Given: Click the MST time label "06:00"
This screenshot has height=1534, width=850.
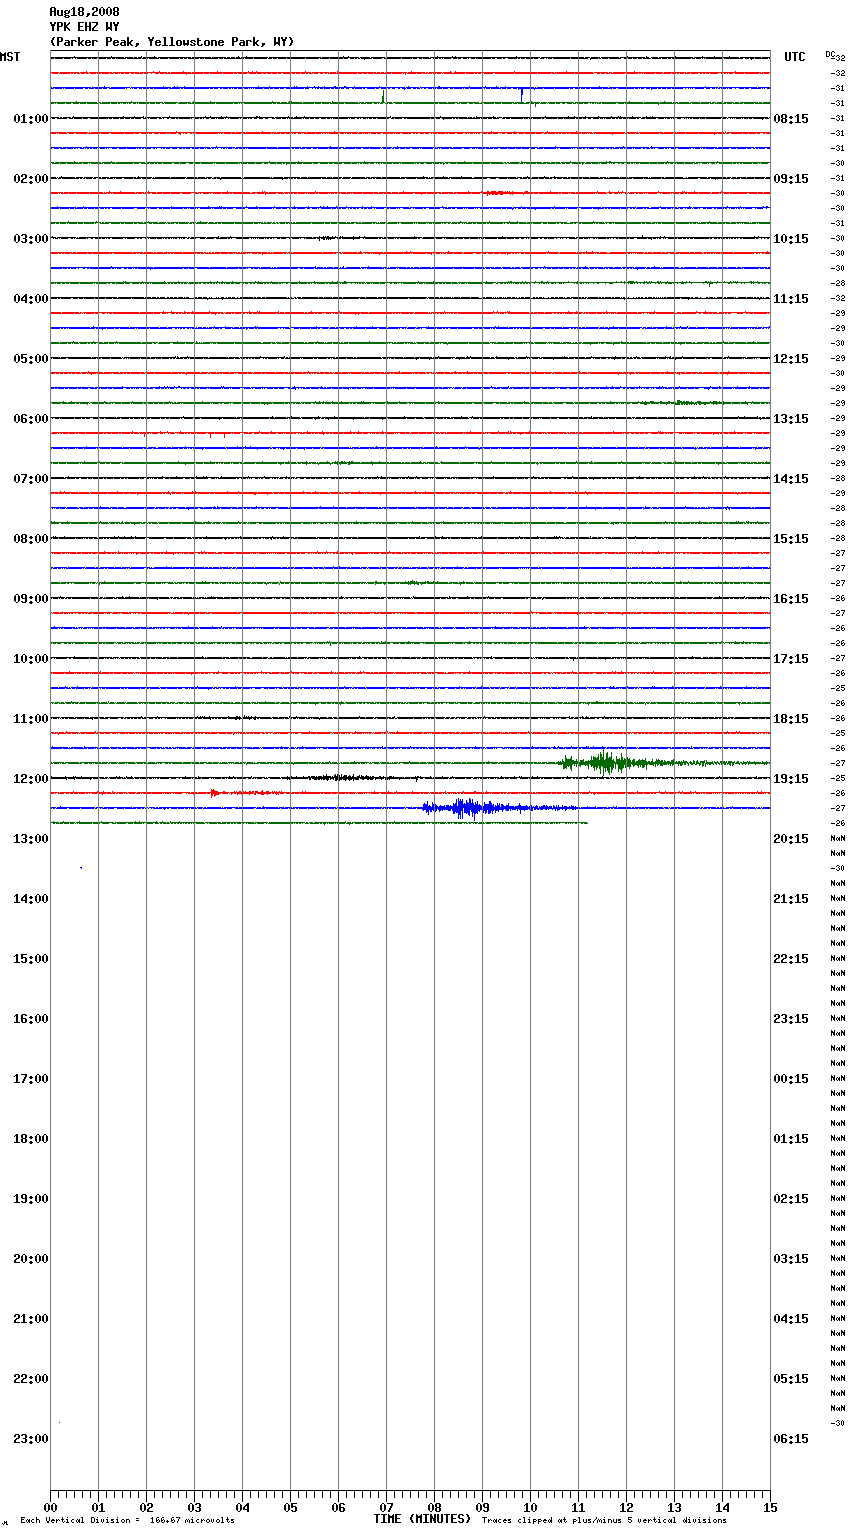Looking at the screenshot, I should coord(31,419).
